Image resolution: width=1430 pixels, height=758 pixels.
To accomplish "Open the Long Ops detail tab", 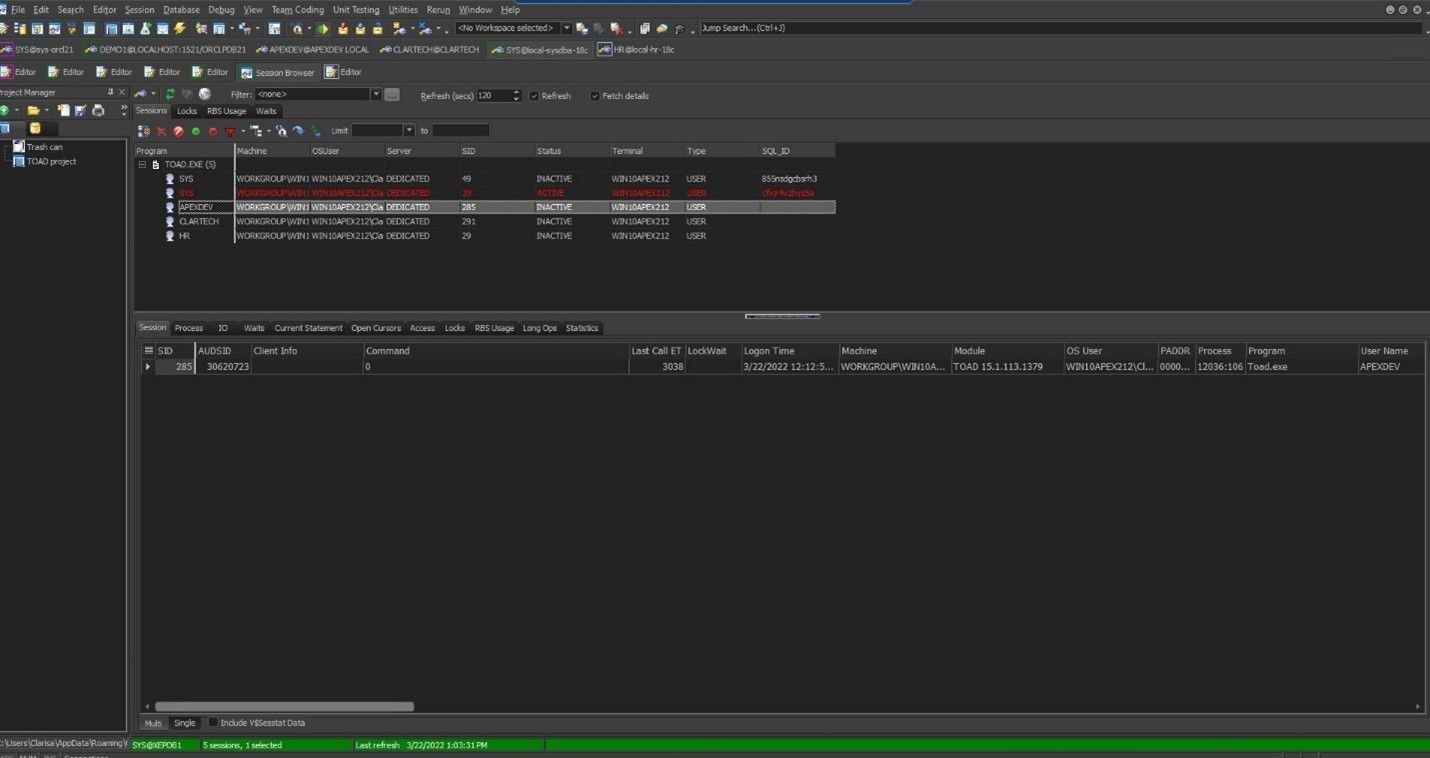I will coord(540,328).
